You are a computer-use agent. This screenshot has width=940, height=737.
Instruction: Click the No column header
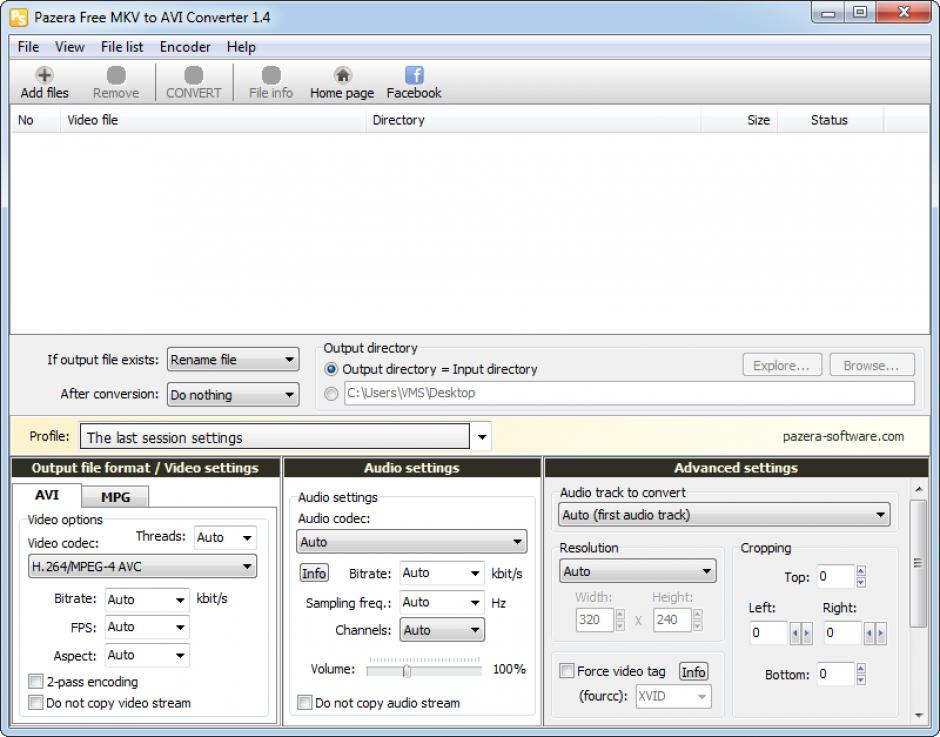pos(35,120)
